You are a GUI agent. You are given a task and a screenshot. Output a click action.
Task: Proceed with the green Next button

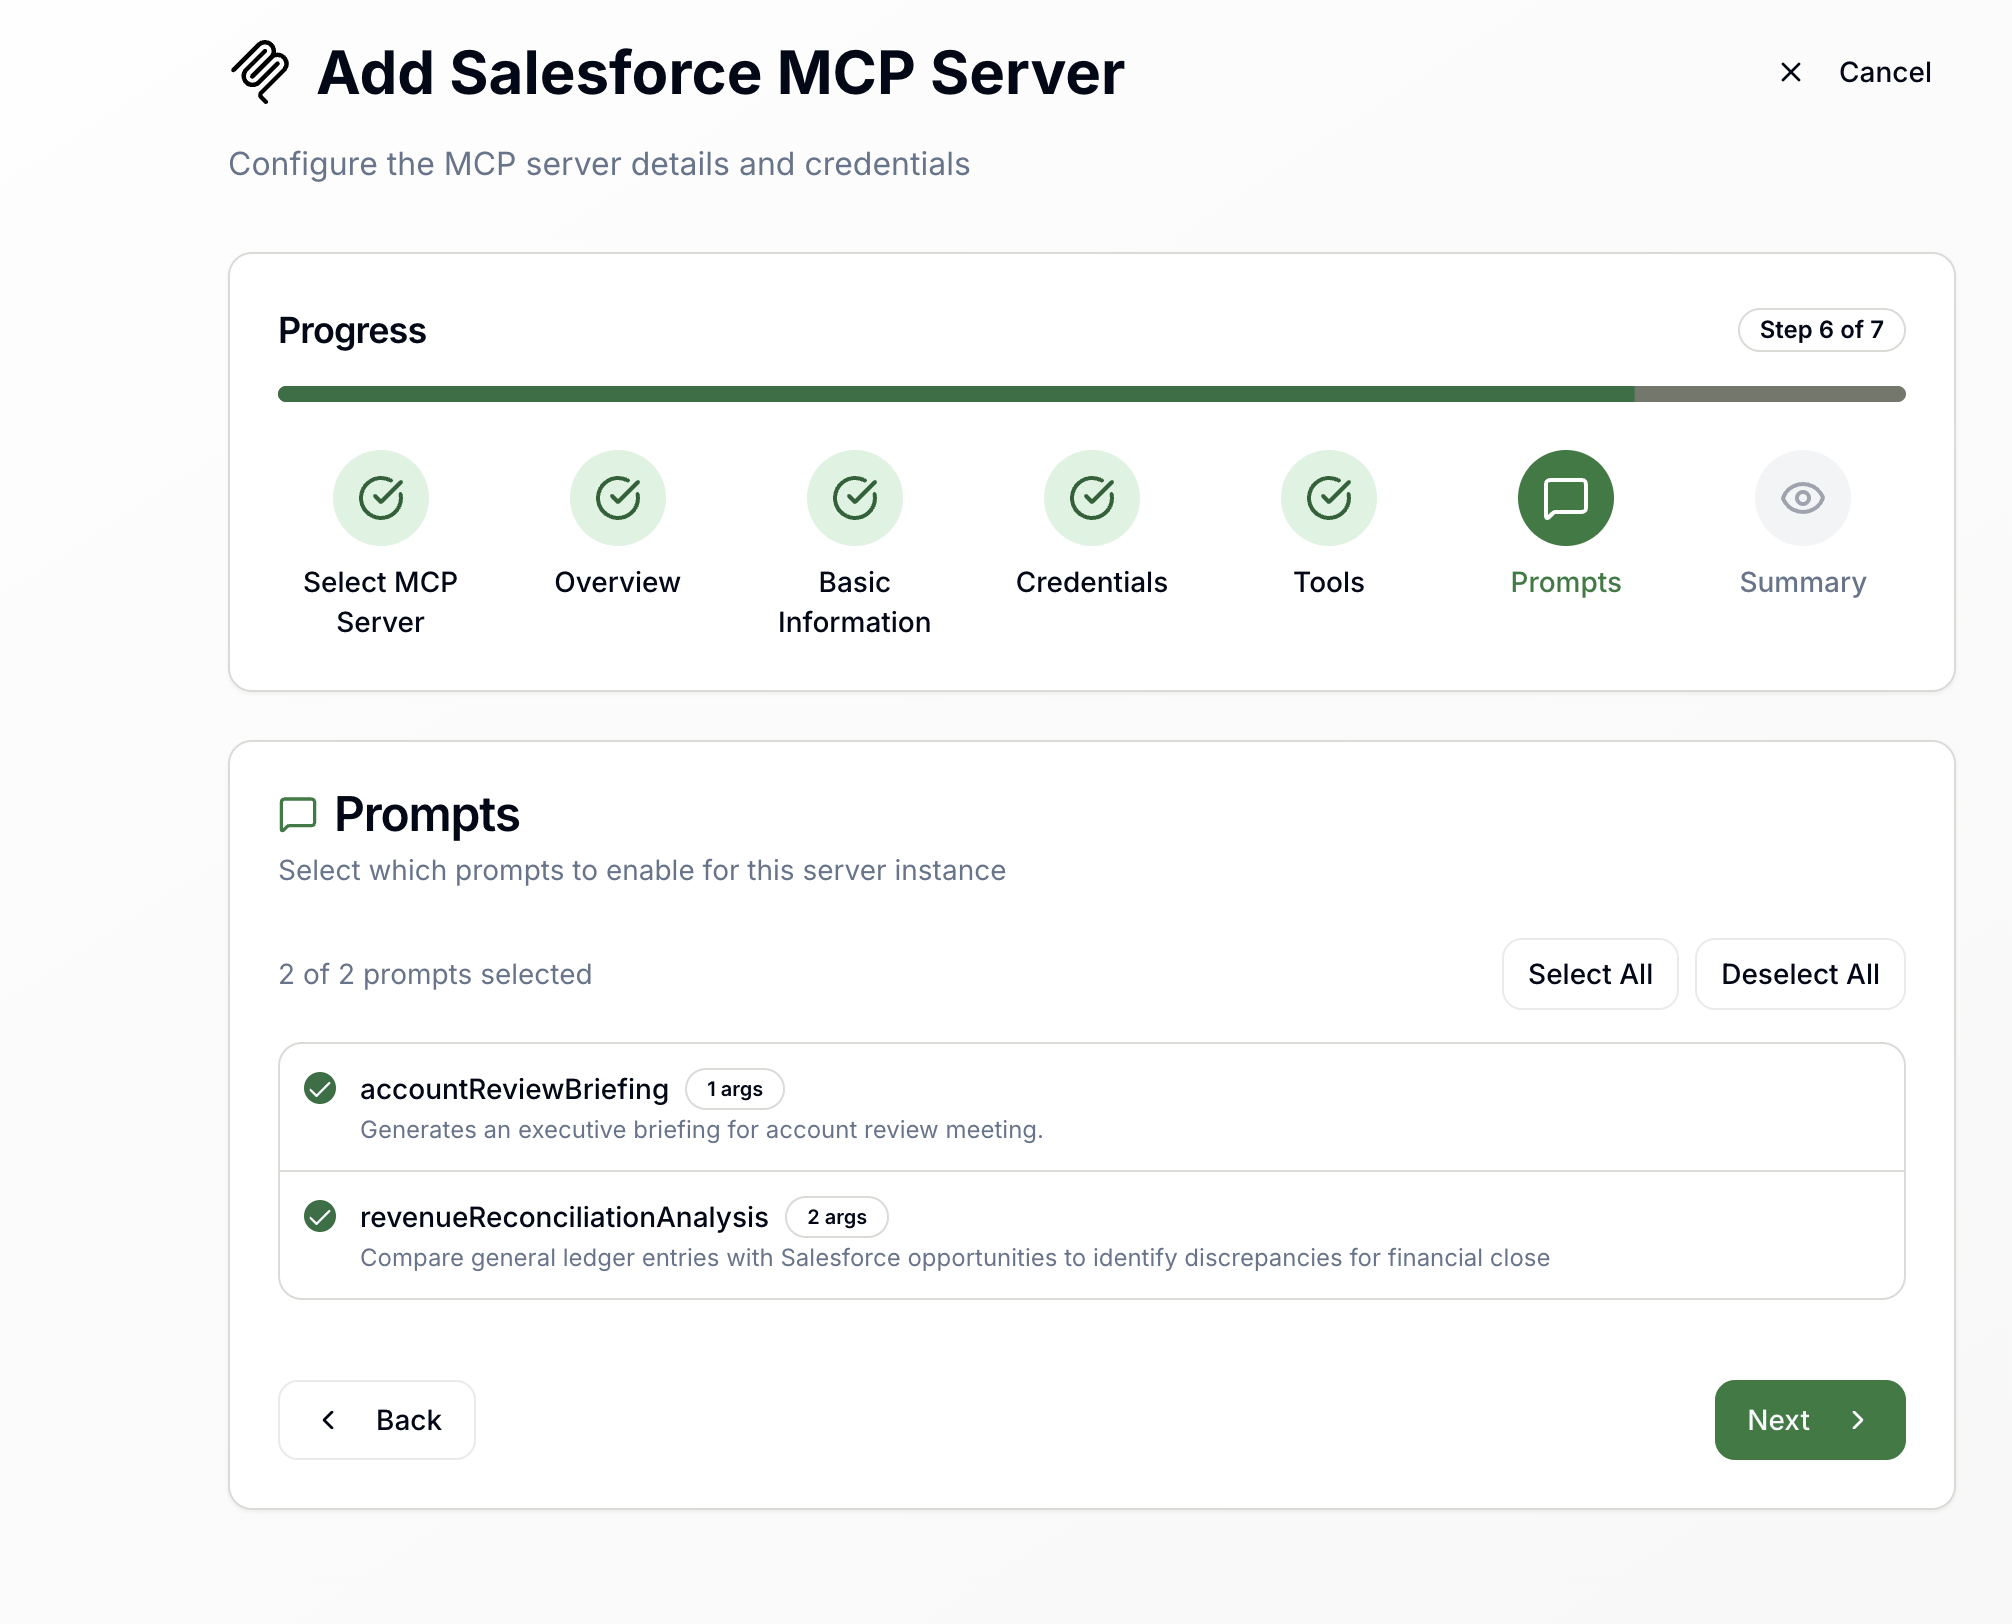coord(1810,1420)
